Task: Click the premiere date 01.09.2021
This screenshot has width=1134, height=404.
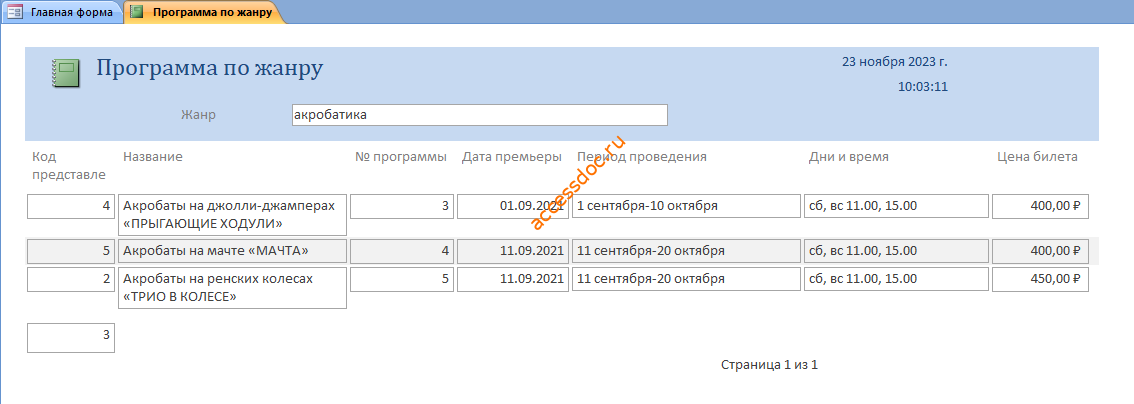Action: point(513,206)
